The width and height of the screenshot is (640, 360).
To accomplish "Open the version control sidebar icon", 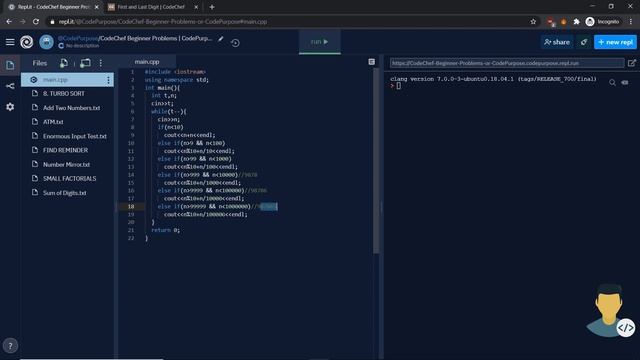I will coord(10,86).
